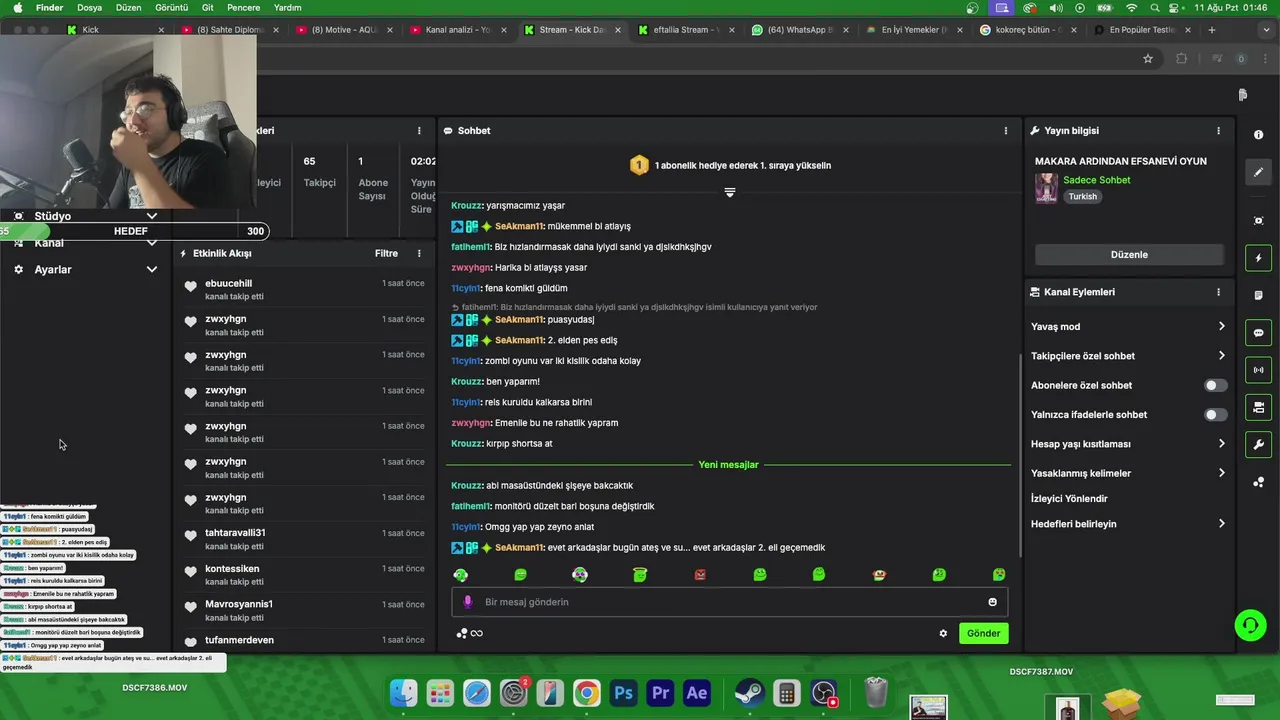Viewport: 1280px width, 720px height.
Task: Open Sohbet panel three-dot menu
Action: (x=1006, y=131)
